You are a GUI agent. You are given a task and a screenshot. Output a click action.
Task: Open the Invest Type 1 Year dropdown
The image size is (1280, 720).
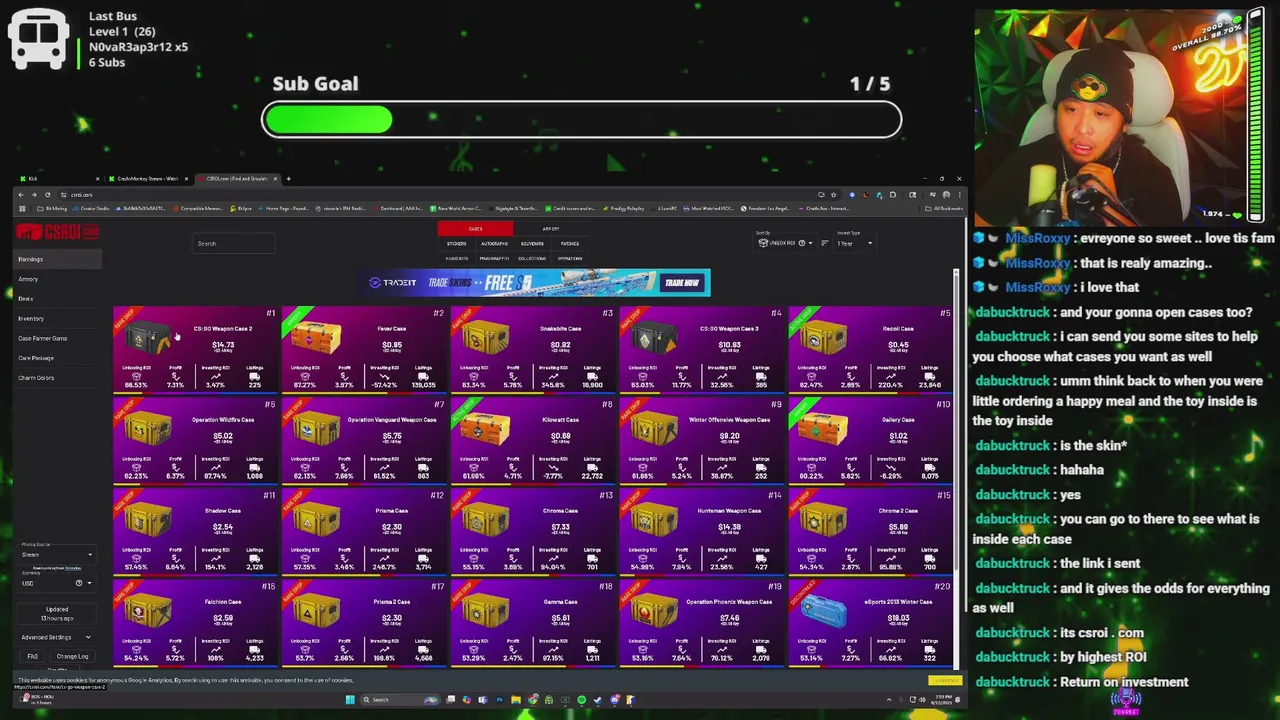855,243
